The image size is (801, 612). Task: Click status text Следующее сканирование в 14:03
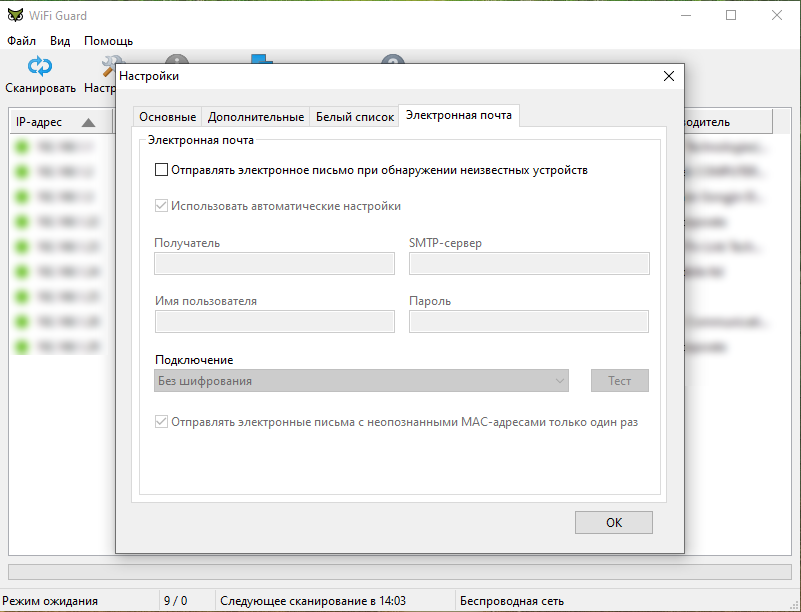313,601
